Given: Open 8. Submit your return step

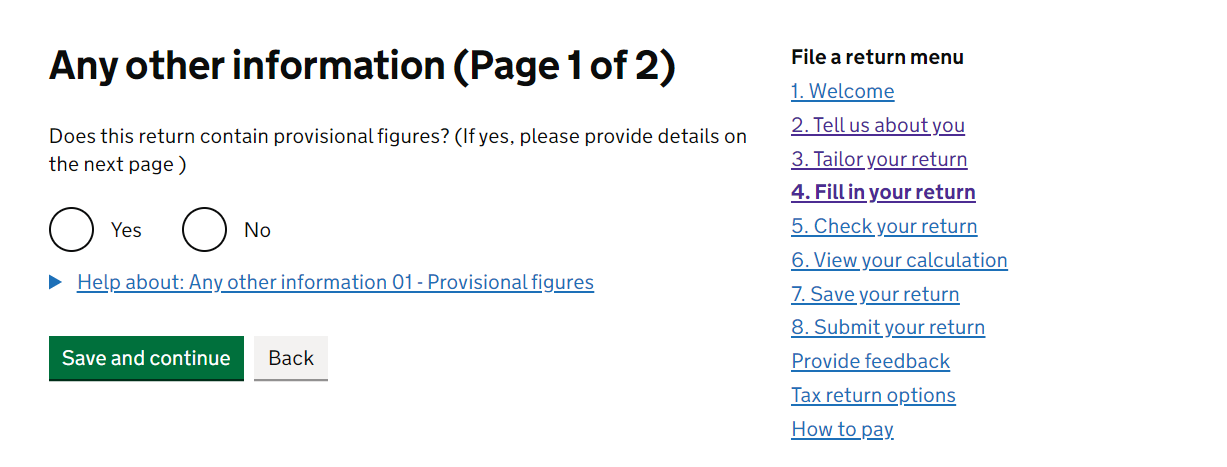Looking at the screenshot, I should tap(888, 327).
